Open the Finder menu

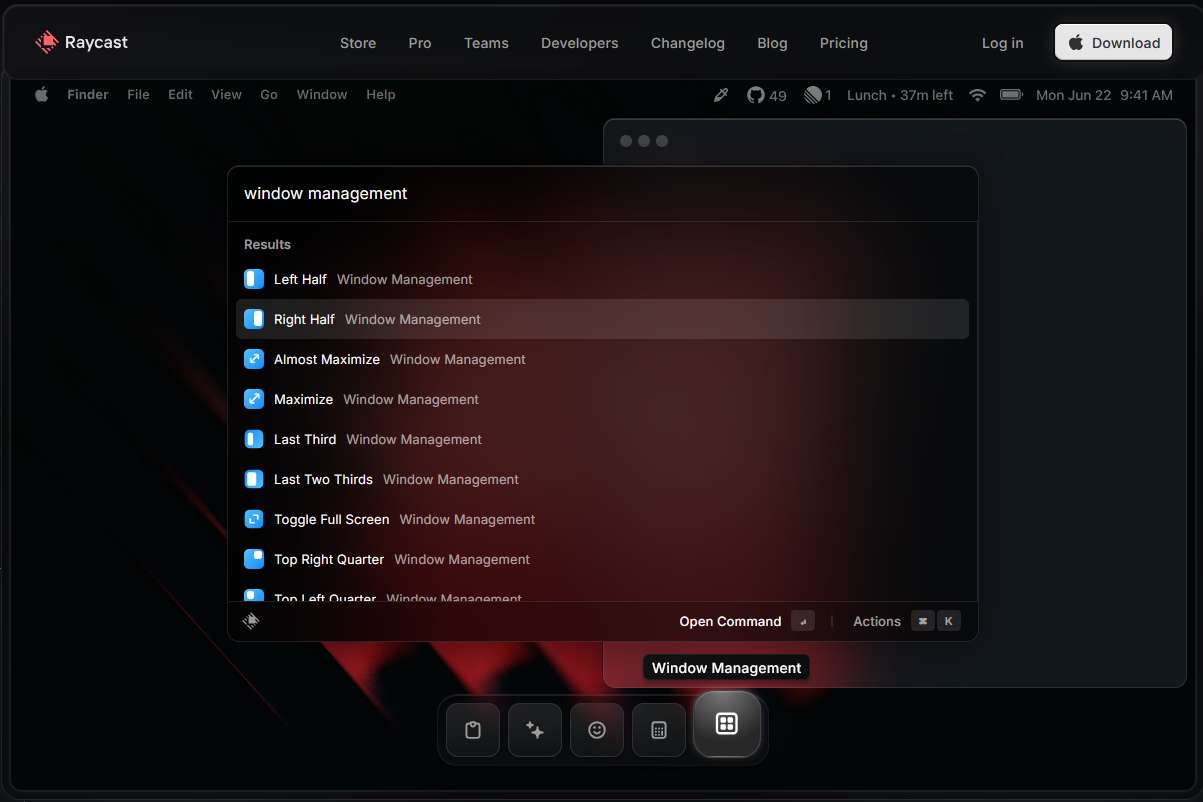(x=88, y=95)
